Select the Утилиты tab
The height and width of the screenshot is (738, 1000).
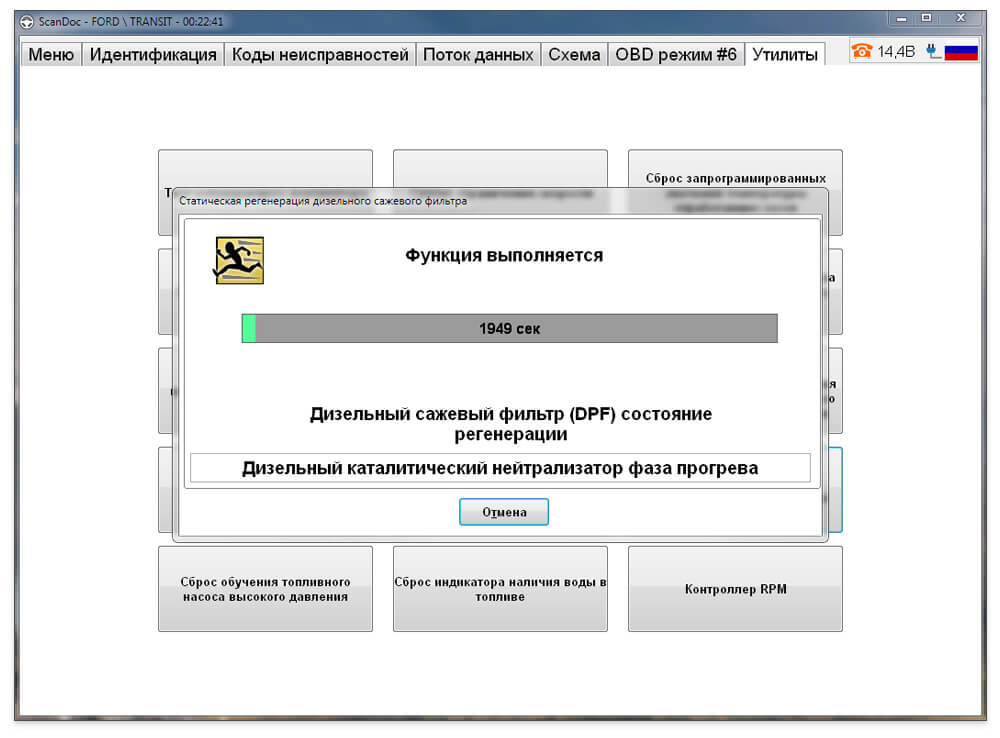click(x=785, y=55)
